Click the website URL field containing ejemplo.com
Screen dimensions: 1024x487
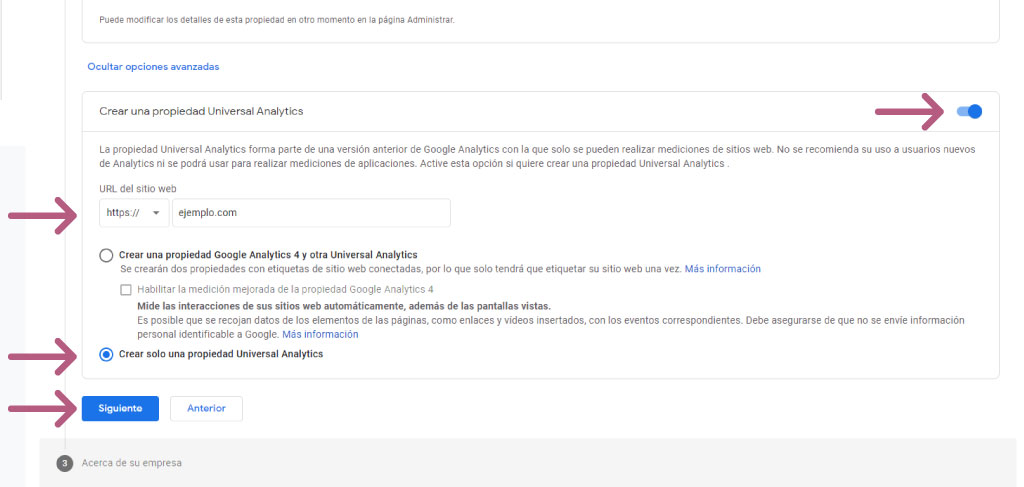coord(311,213)
